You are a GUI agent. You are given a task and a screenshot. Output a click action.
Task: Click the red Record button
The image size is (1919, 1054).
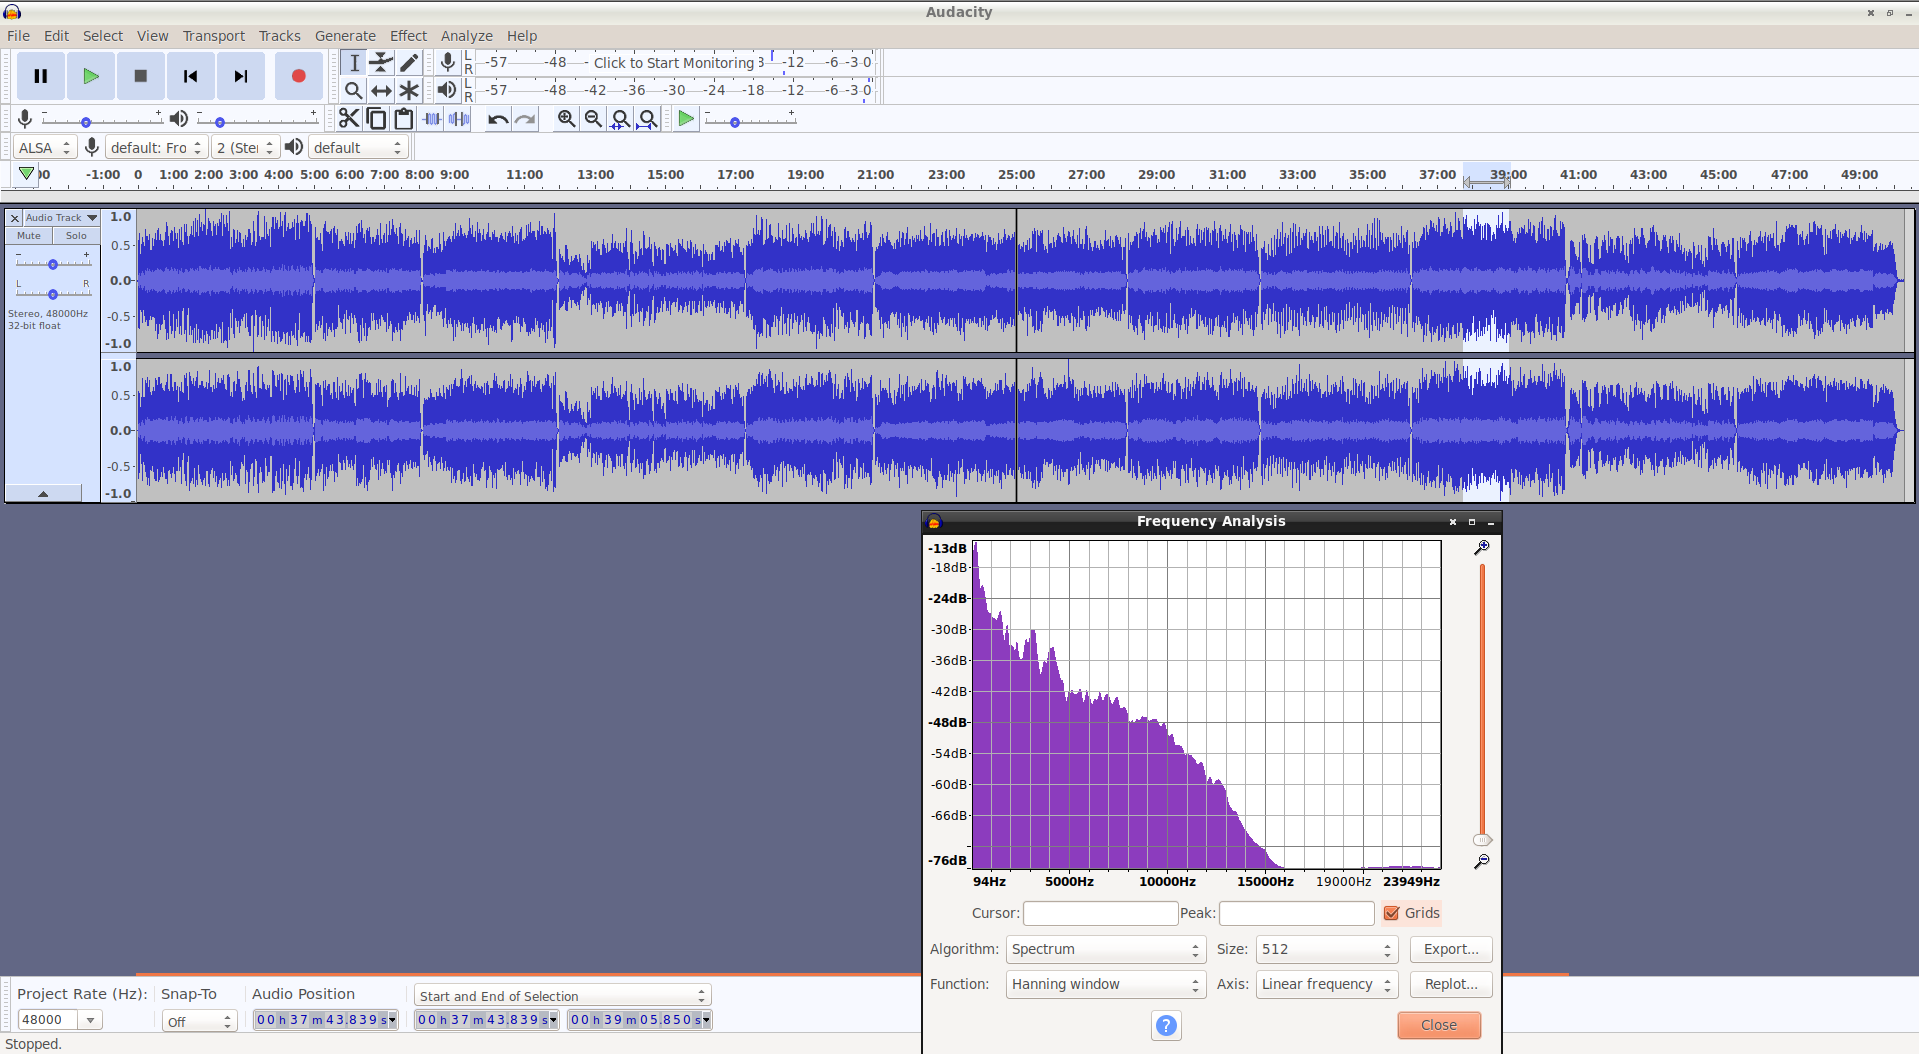299,76
